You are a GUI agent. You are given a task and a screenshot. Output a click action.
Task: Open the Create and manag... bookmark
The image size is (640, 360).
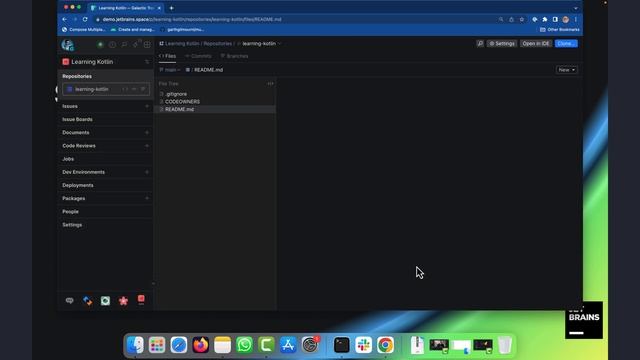pos(133,29)
